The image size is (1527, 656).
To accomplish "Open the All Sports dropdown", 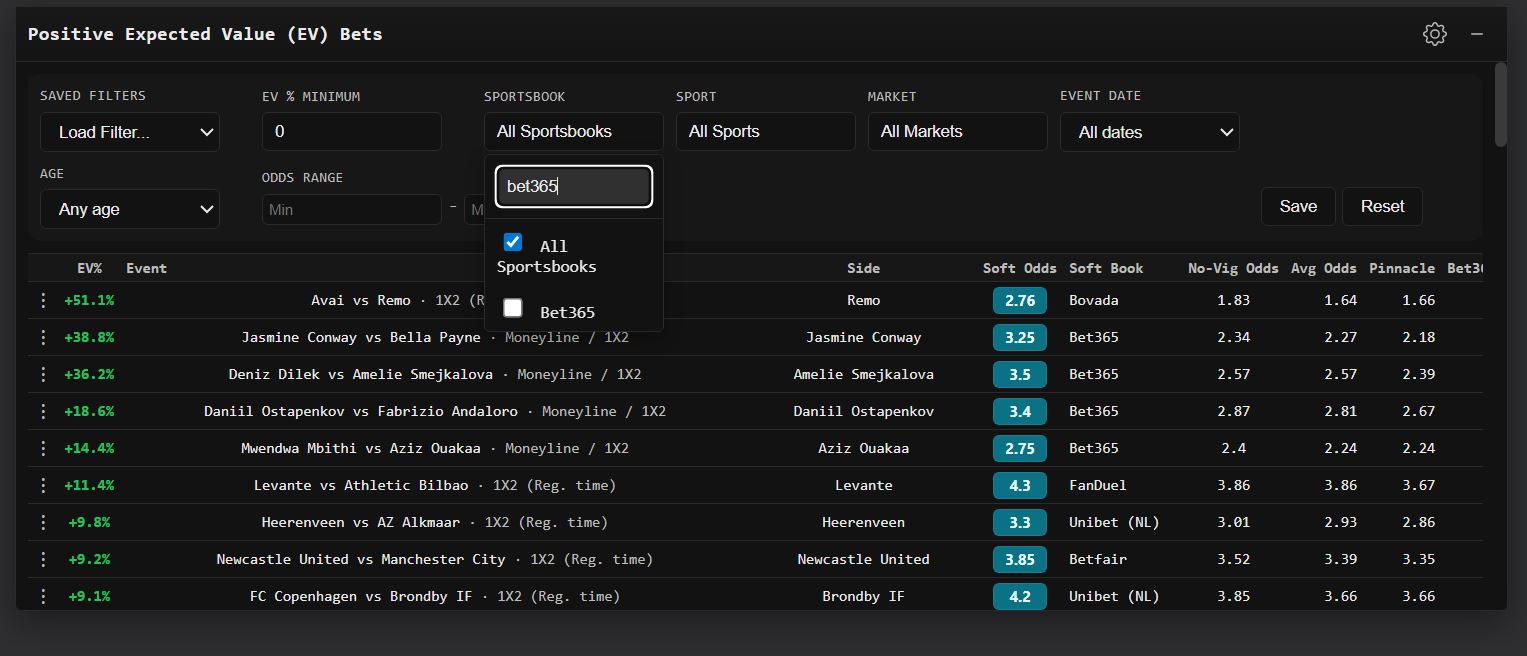I will click(x=765, y=131).
